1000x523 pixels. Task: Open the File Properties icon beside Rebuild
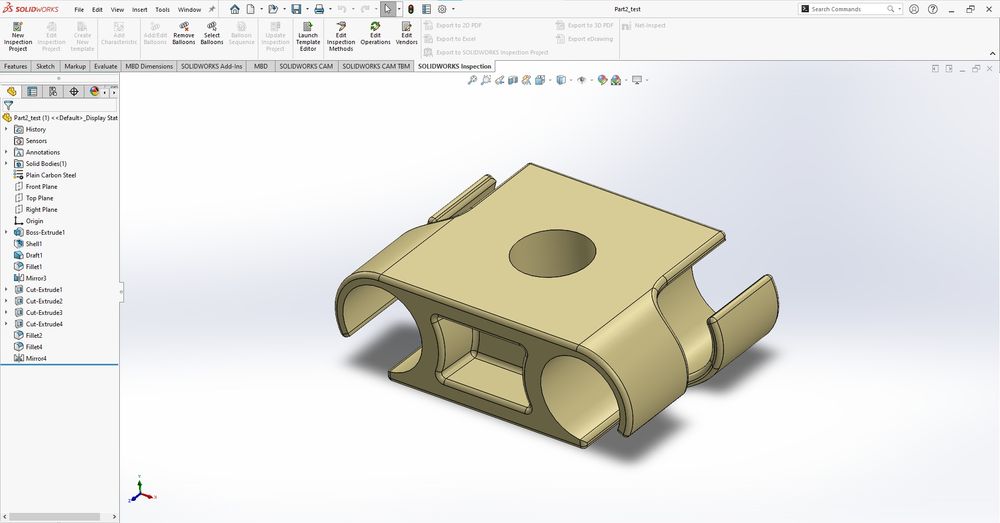pos(426,9)
